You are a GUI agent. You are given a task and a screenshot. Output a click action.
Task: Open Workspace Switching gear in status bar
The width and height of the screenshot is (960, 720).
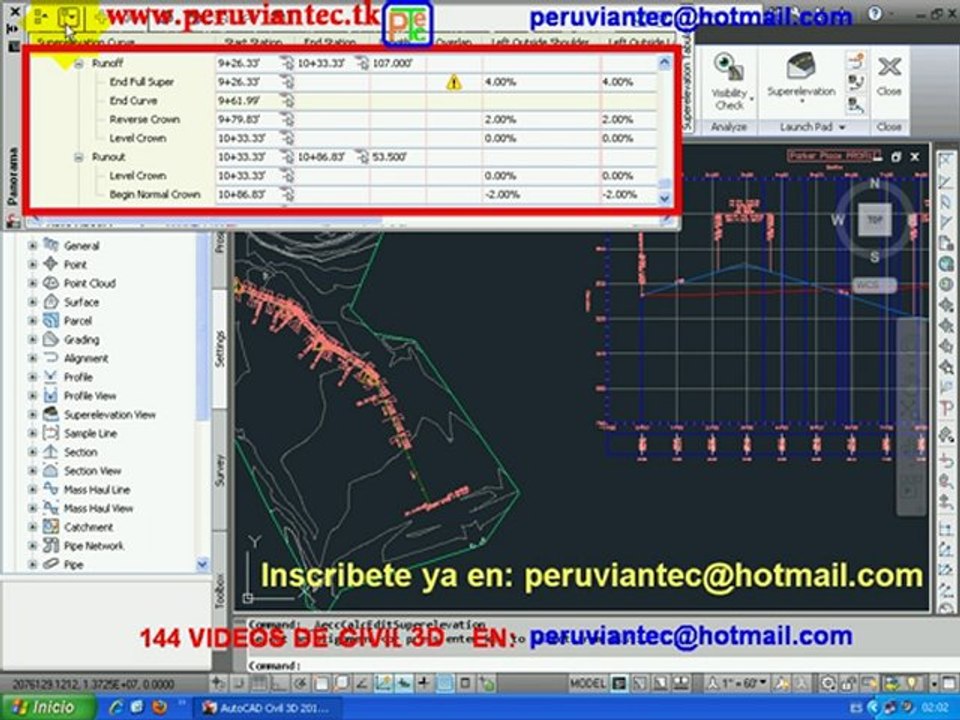tap(828, 683)
